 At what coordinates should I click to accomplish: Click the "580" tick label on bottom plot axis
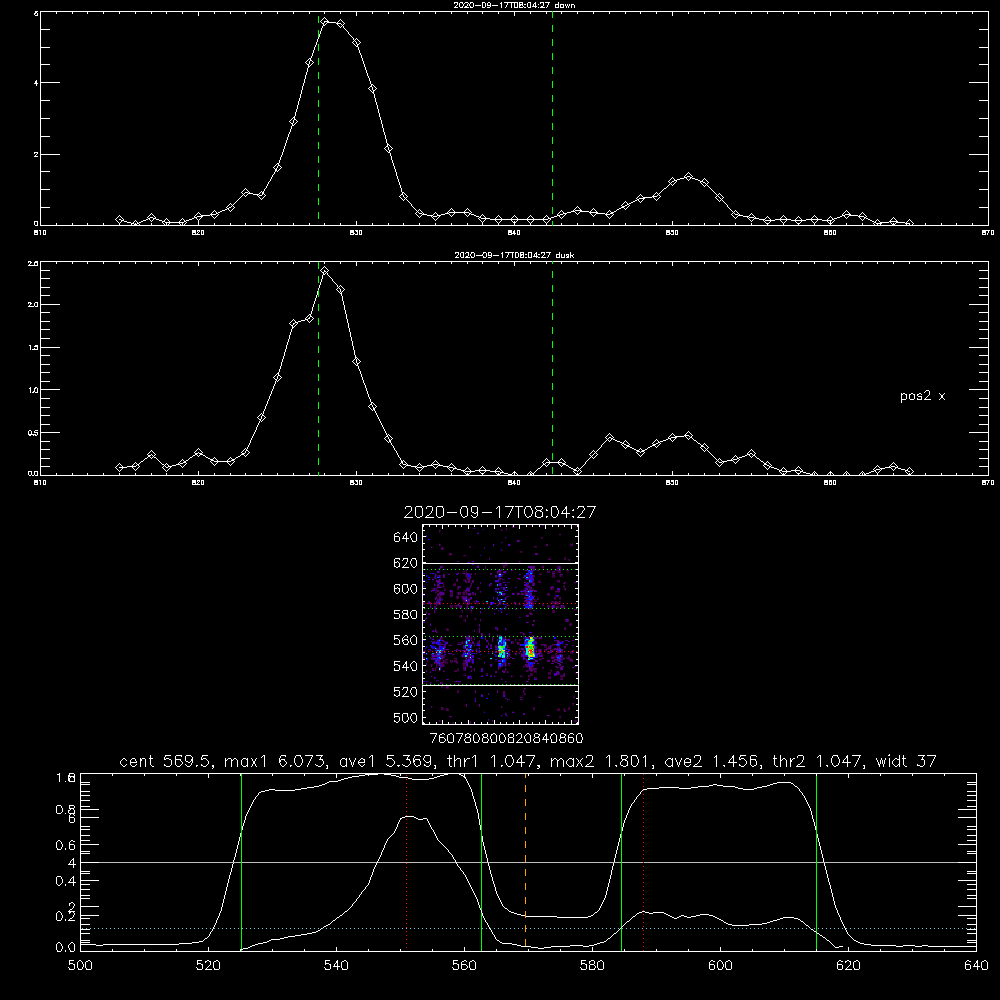tap(592, 966)
